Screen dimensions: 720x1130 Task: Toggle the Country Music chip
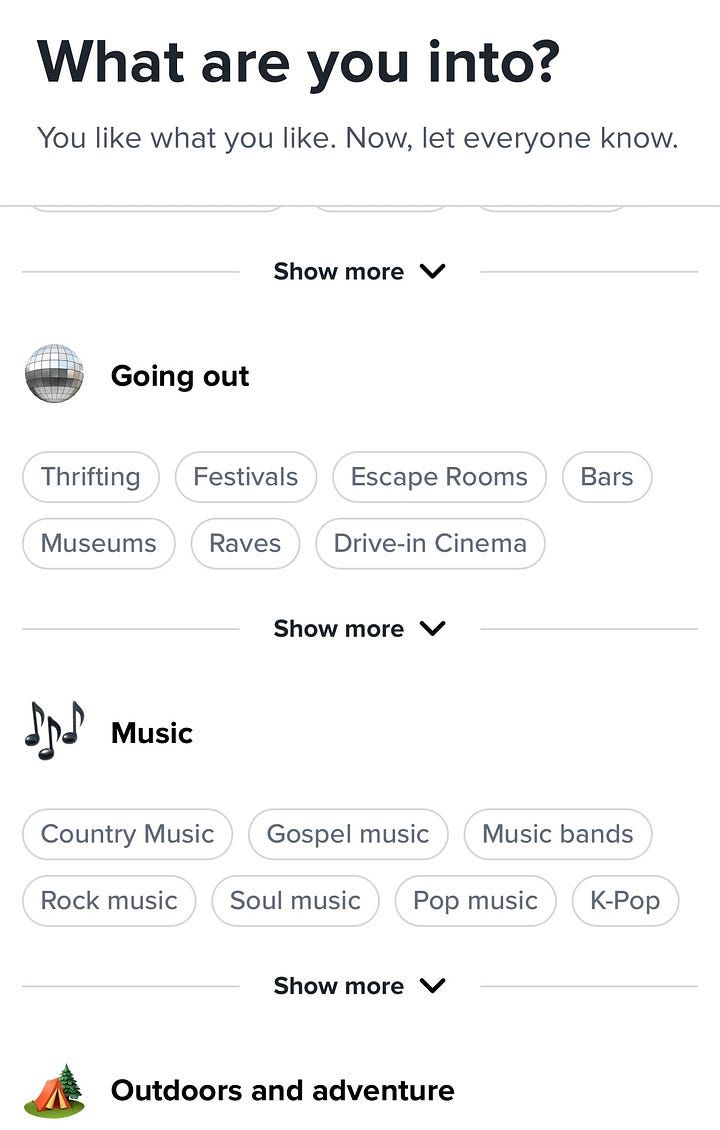point(127,834)
